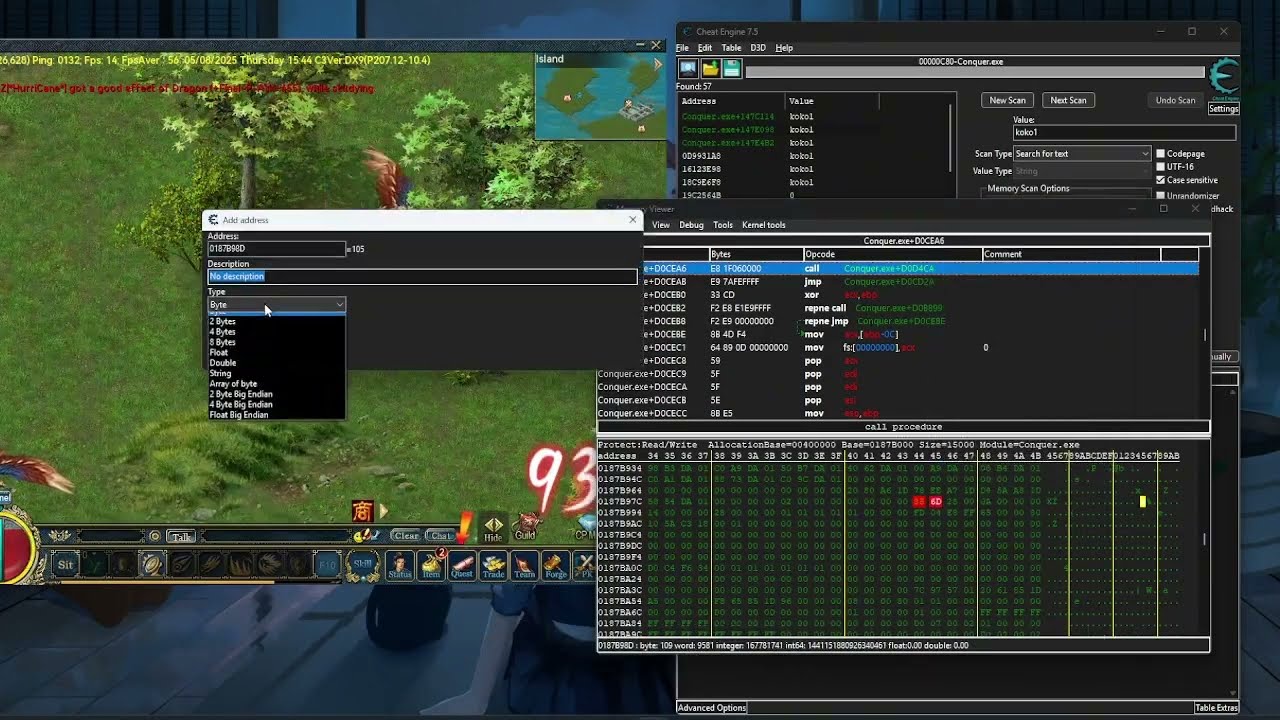Click Advanced Options at bottom
Screen dimensions: 1280x720
[x=712, y=708]
